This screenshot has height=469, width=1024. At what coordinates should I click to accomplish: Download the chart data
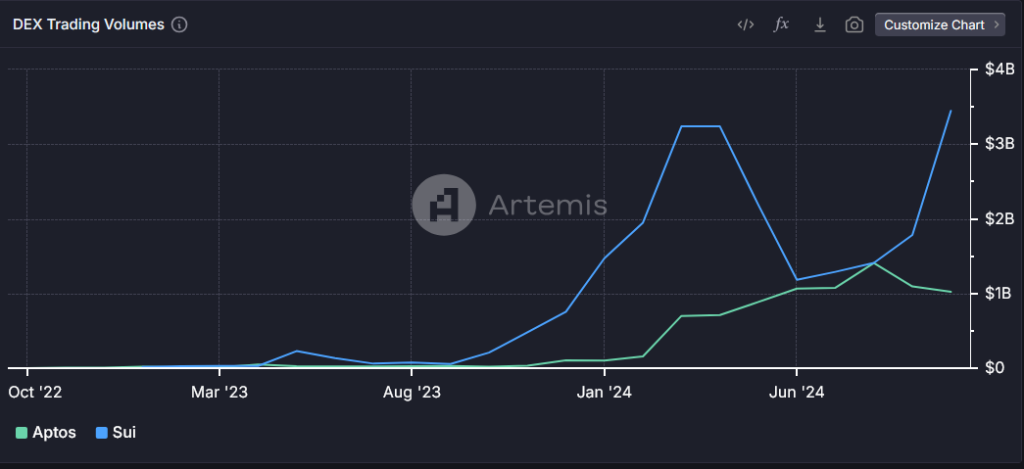pos(820,25)
